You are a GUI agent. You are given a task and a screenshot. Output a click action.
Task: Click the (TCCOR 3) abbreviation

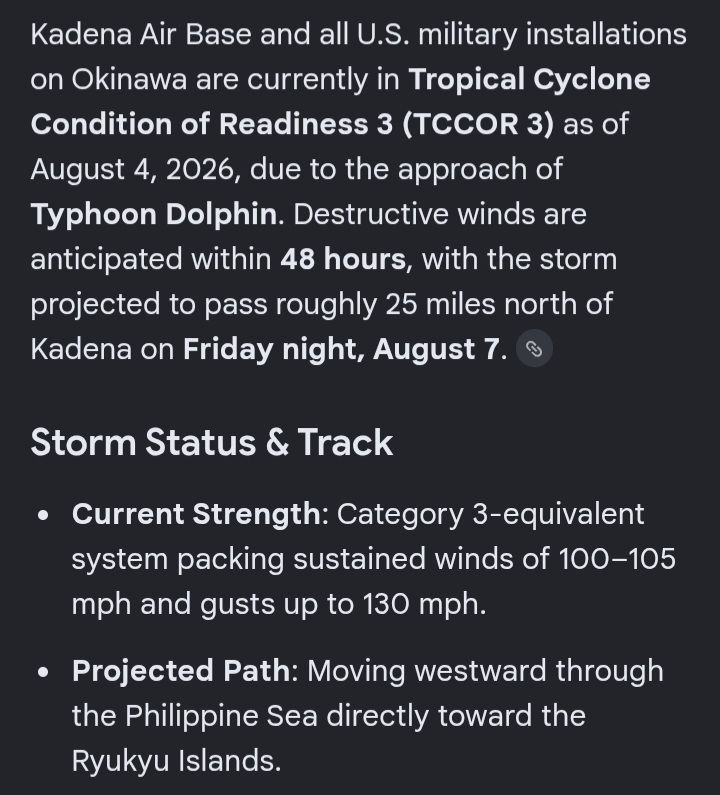point(478,124)
